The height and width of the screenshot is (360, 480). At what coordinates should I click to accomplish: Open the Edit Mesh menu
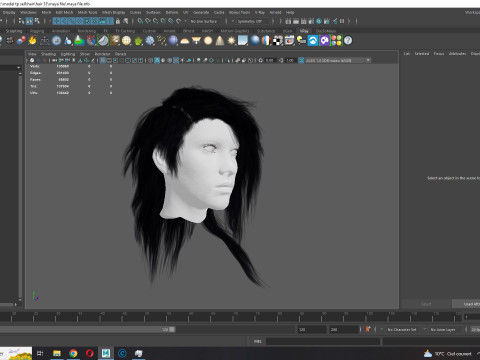click(x=64, y=12)
